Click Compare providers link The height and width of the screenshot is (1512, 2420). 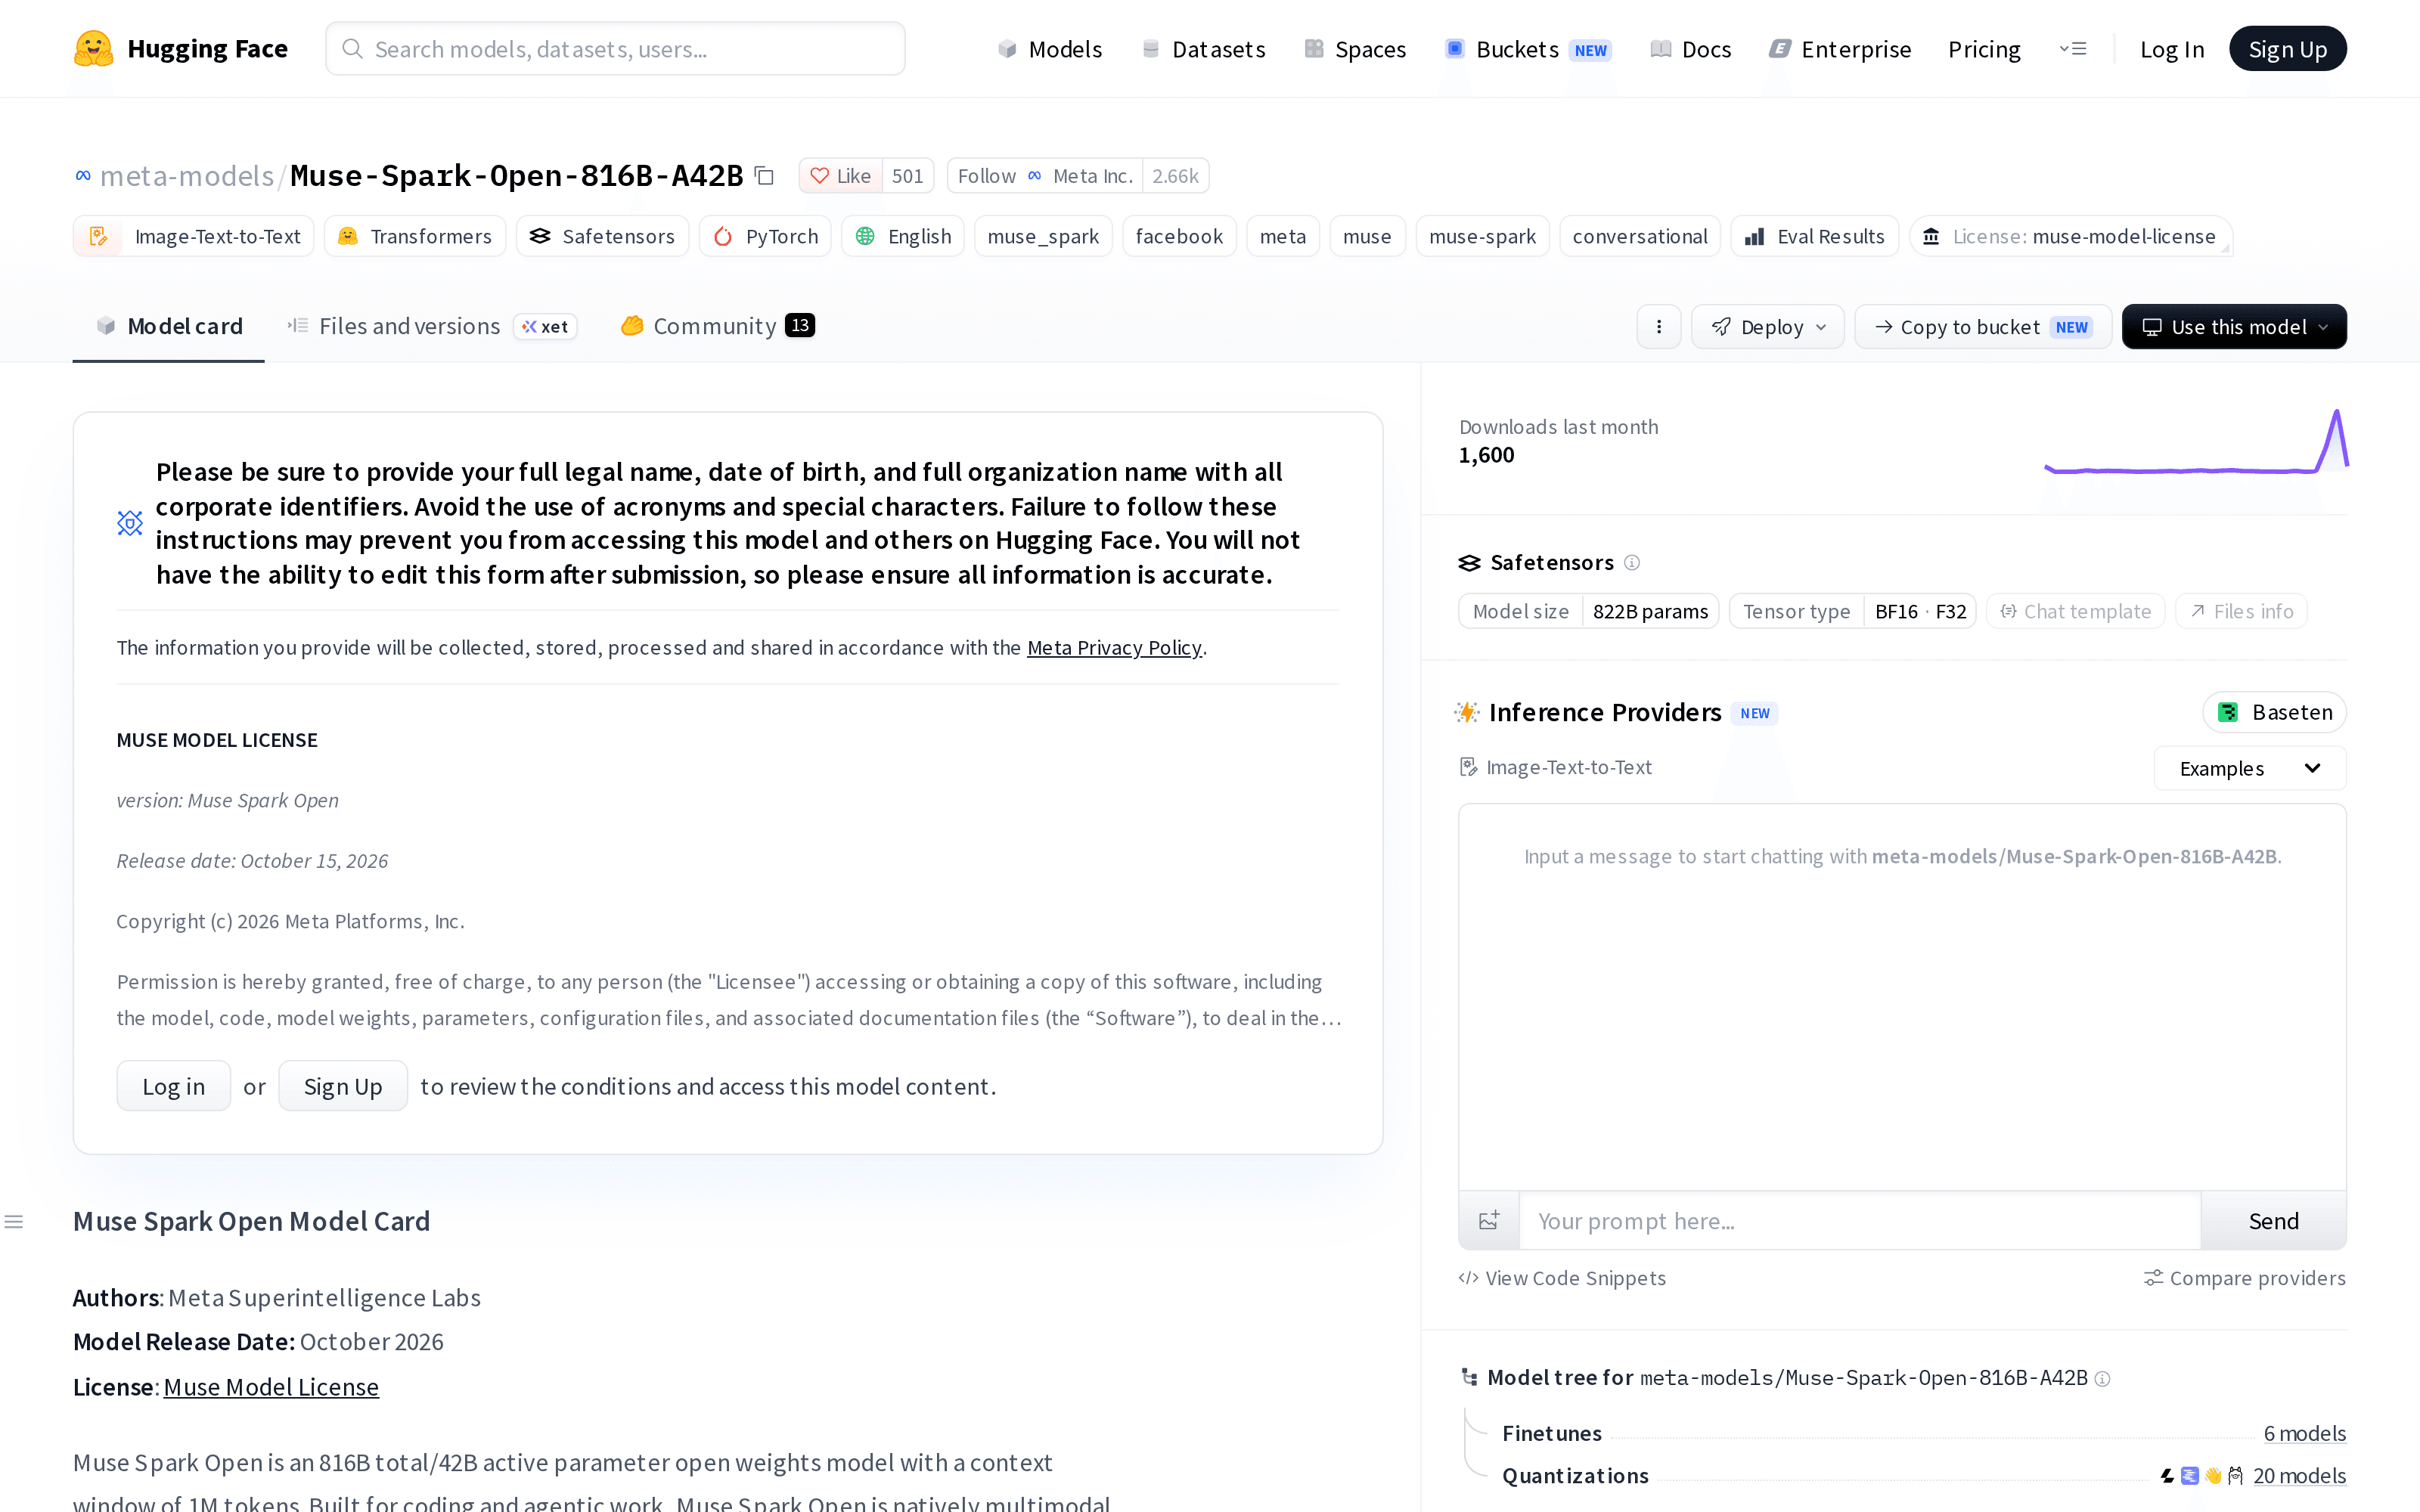tap(2245, 1278)
